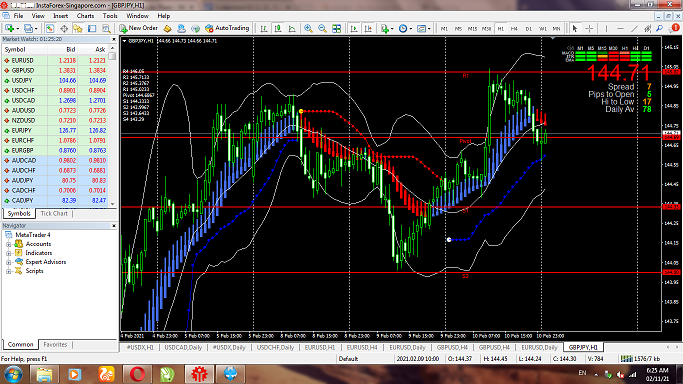Open Opera browser from taskbar
The image size is (683, 384).
pyautogui.click(x=137, y=374)
